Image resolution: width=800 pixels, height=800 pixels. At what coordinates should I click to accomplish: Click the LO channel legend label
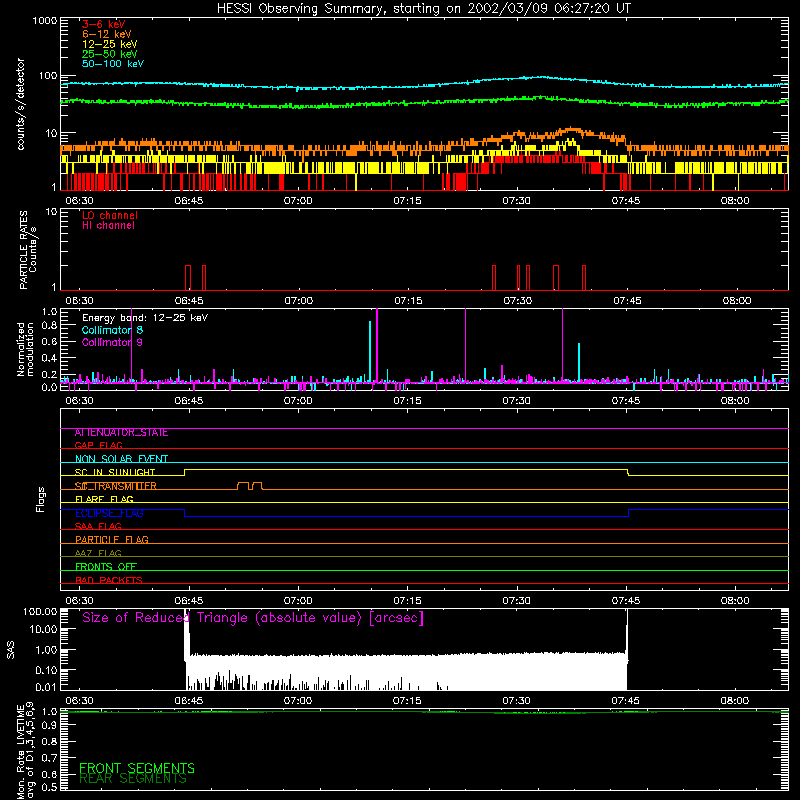click(x=110, y=215)
